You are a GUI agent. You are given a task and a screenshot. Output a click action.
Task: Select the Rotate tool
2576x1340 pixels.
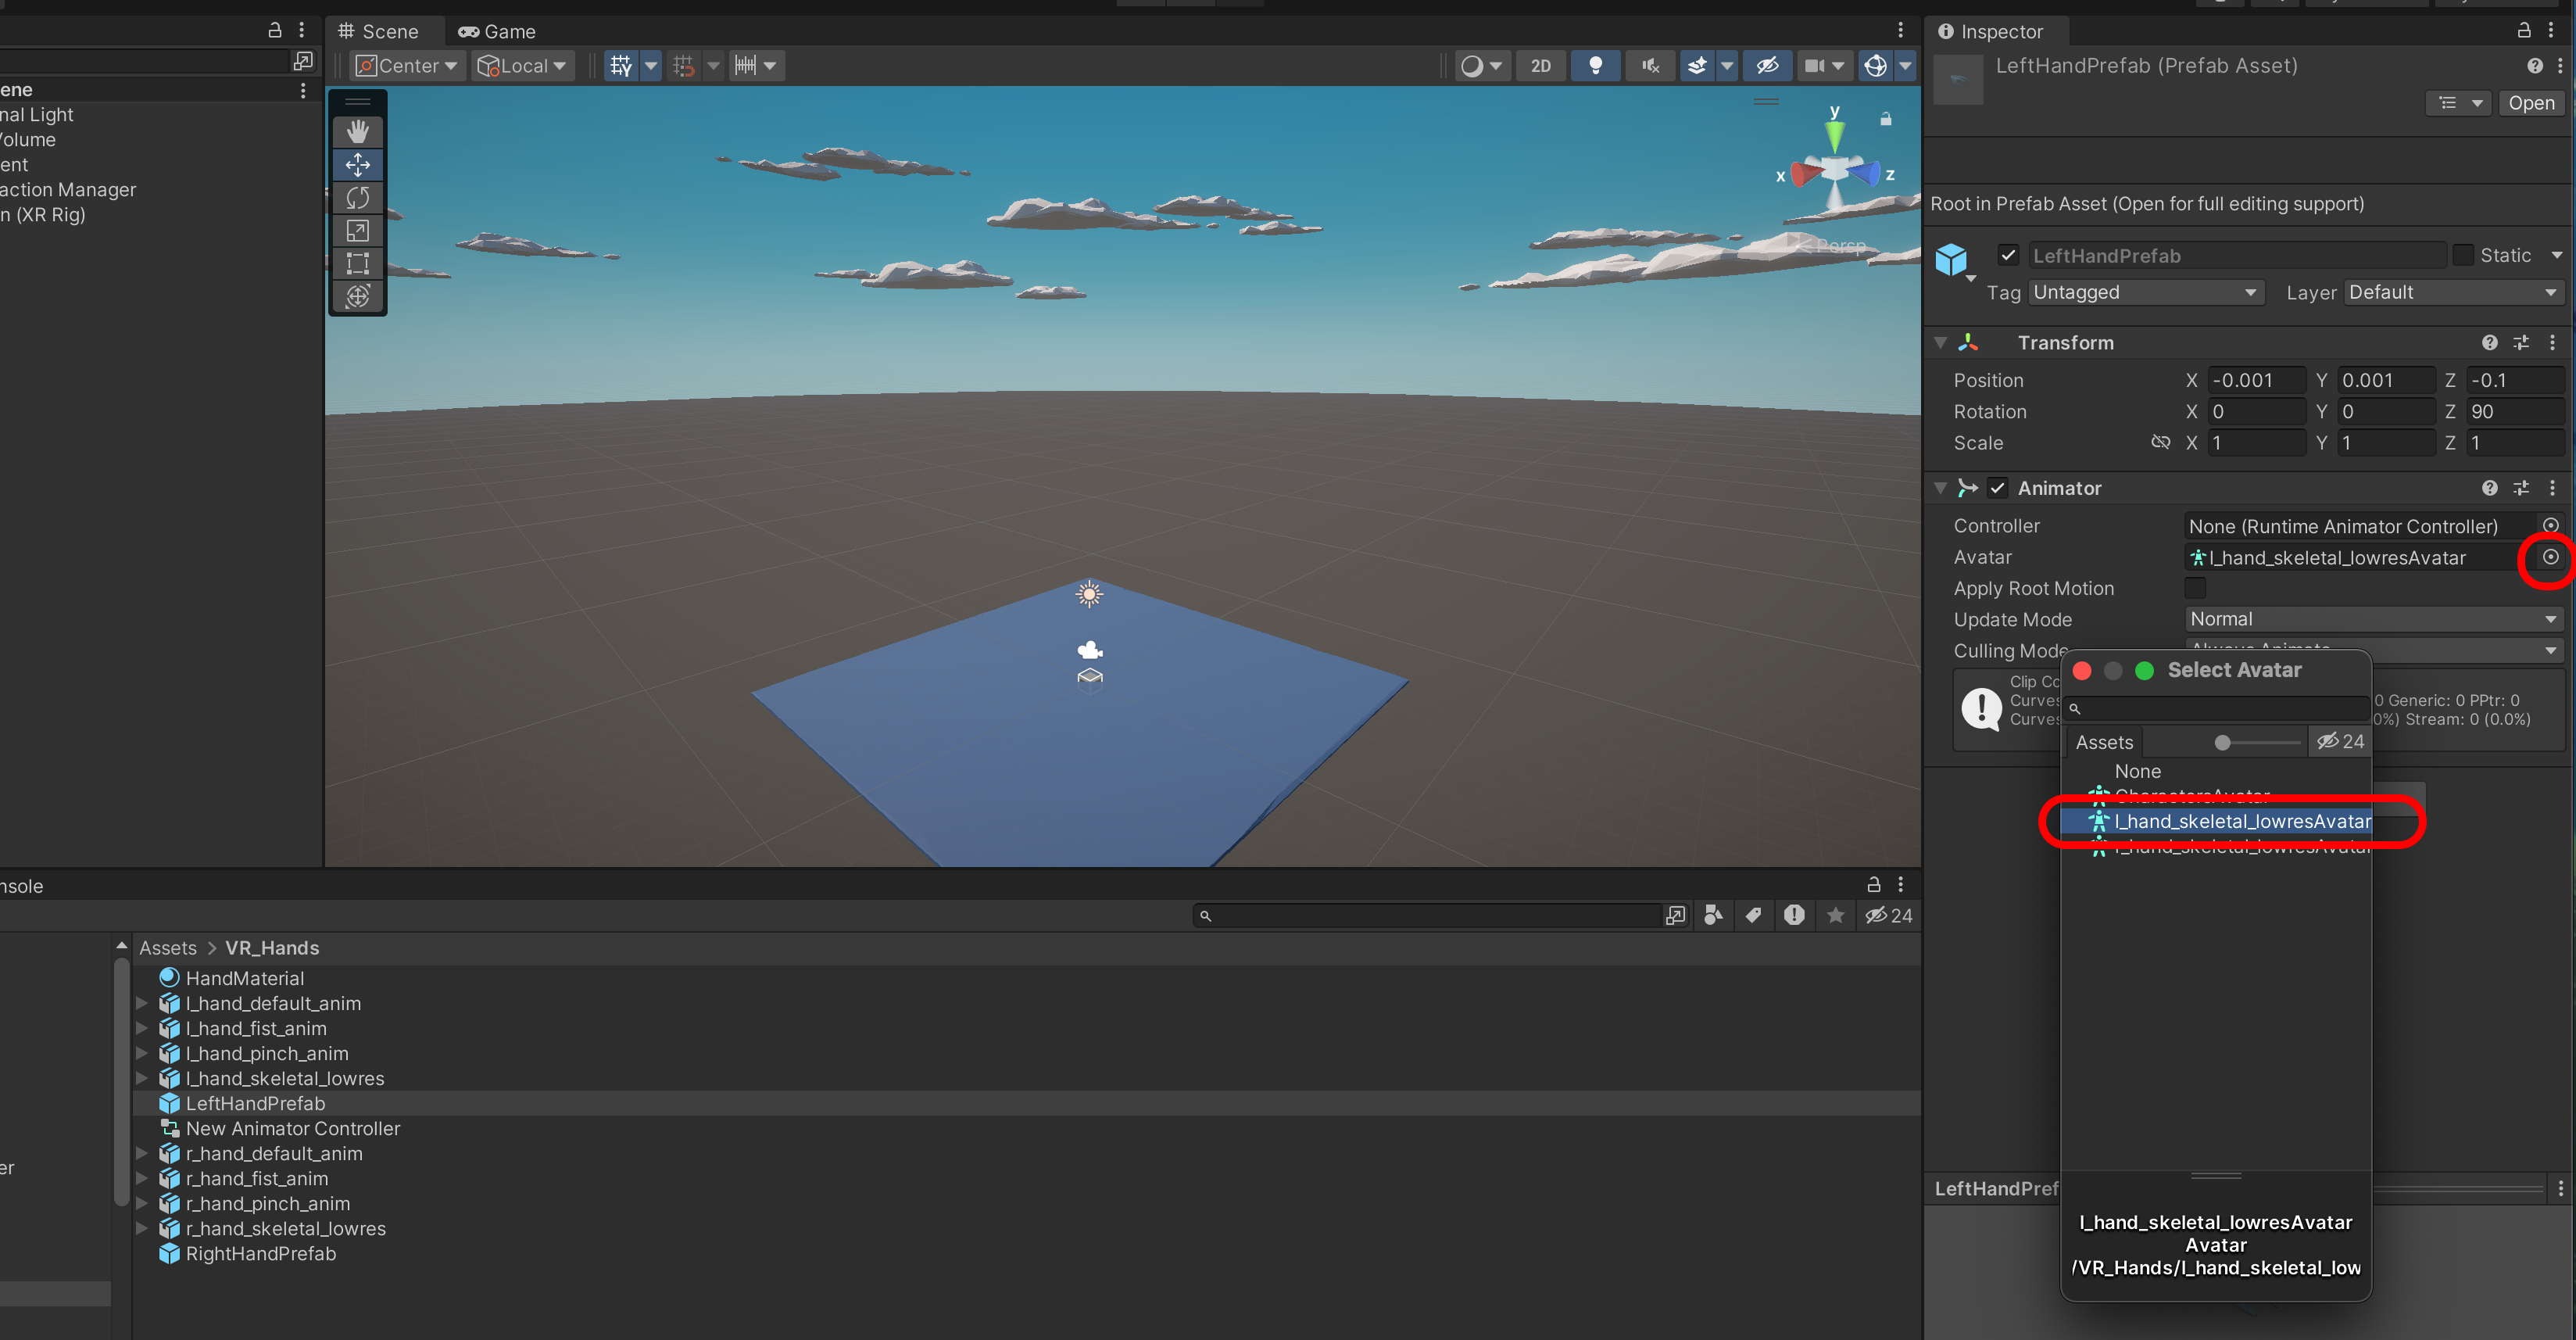point(357,197)
